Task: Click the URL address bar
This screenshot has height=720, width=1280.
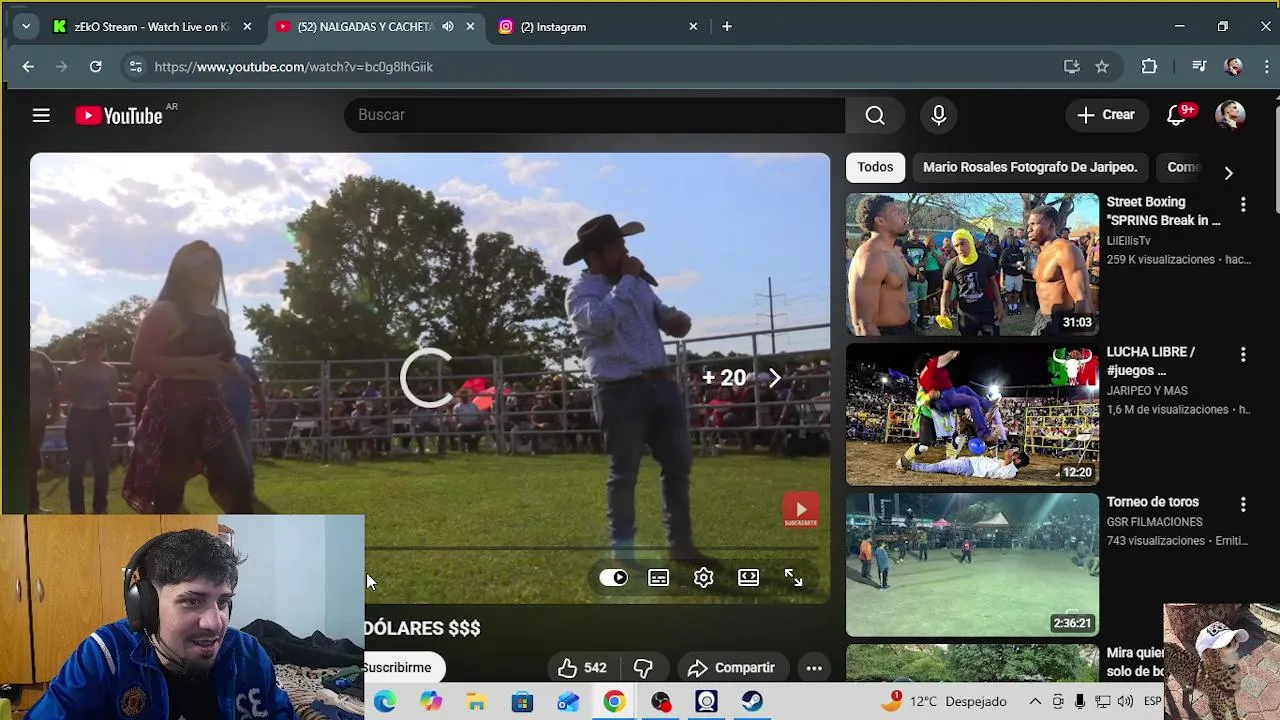Action: (x=600, y=67)
